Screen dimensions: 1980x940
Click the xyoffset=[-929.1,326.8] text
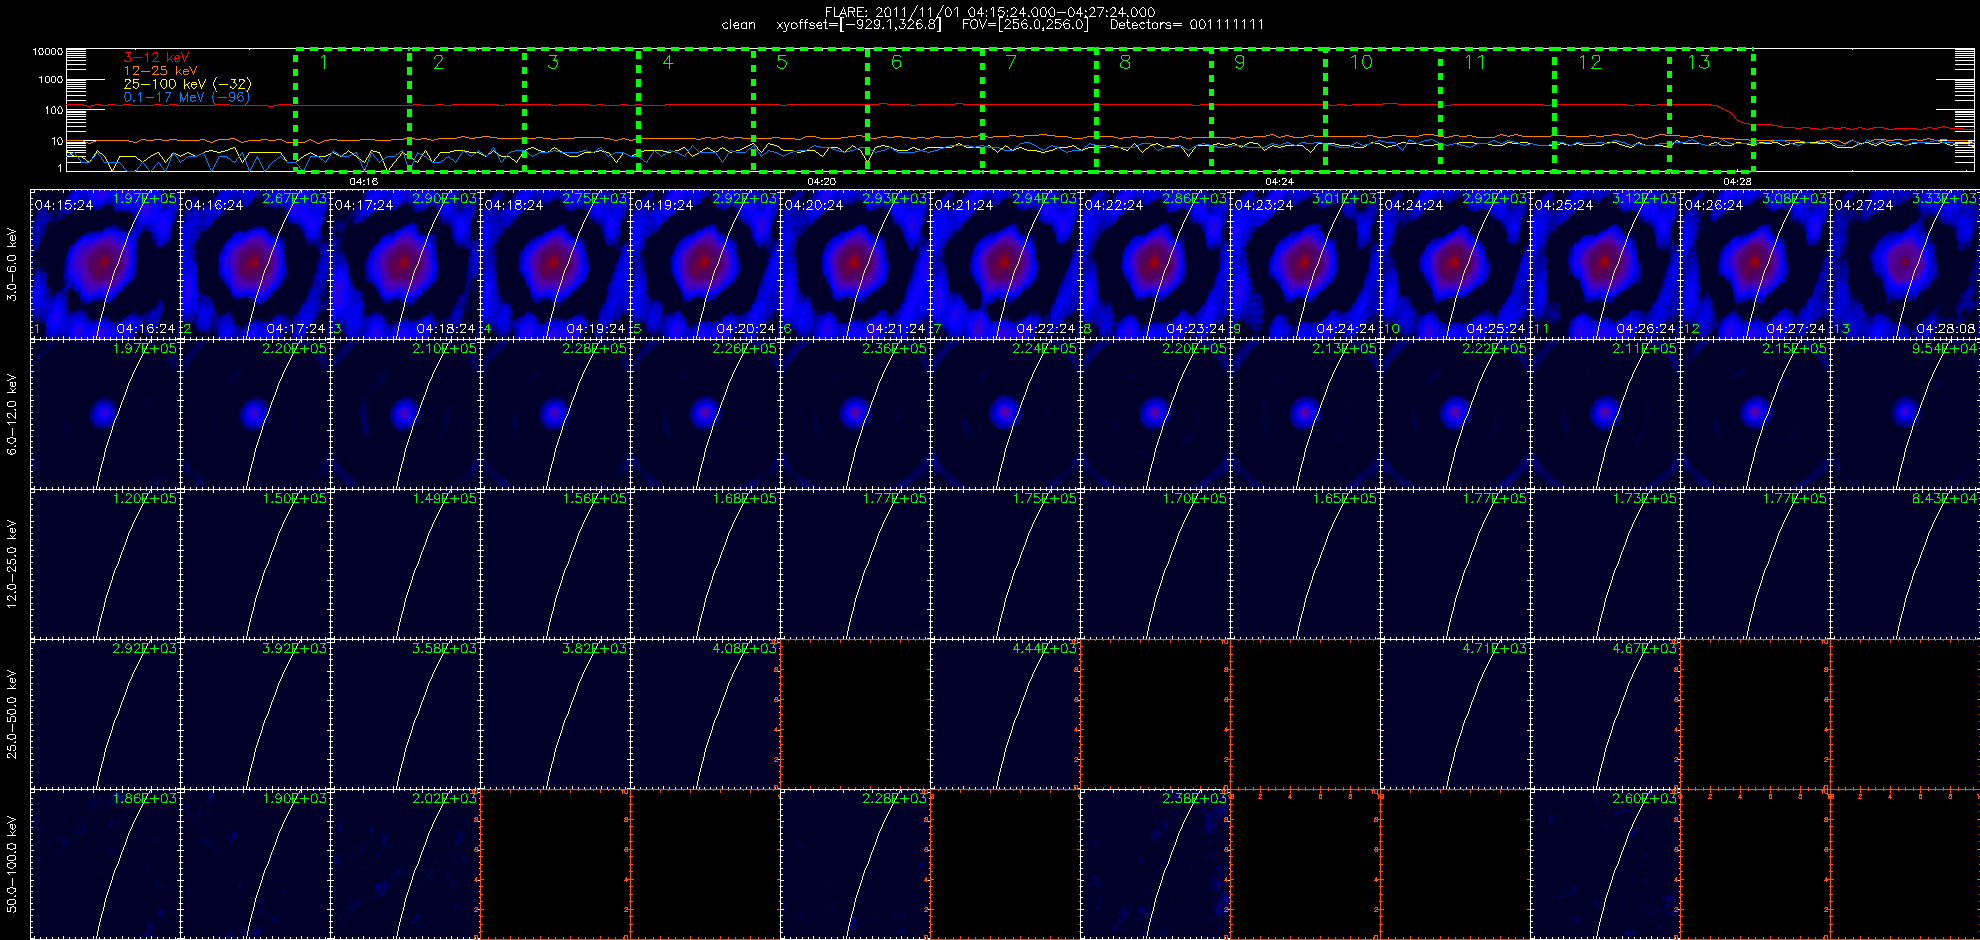pyautogui.click(x=858, y=24)
